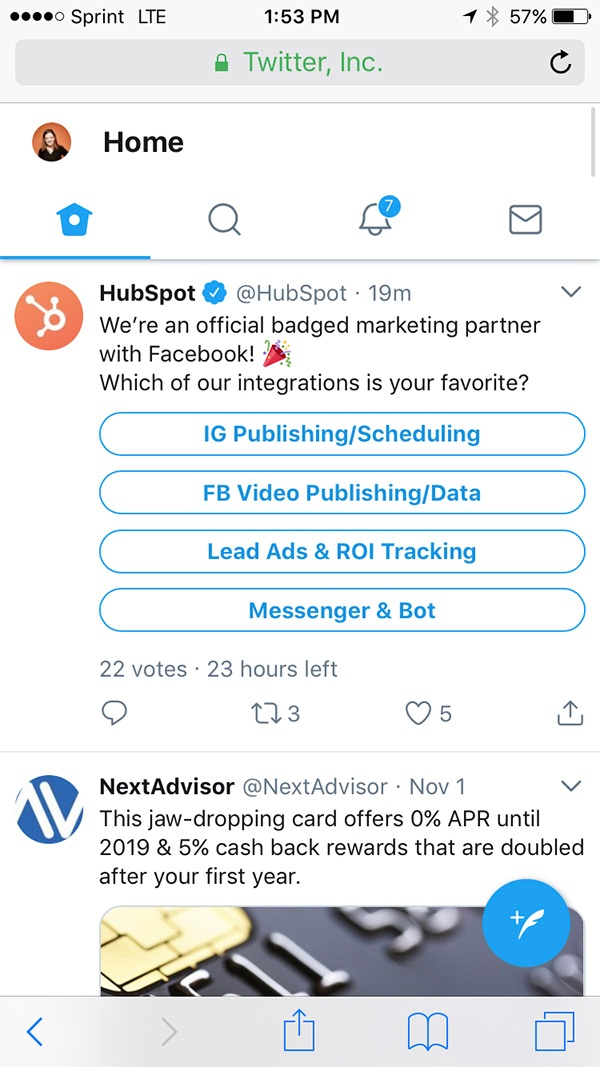
Task: Reload the Twitter page in Safari
Action: click(x=561, y=64)
